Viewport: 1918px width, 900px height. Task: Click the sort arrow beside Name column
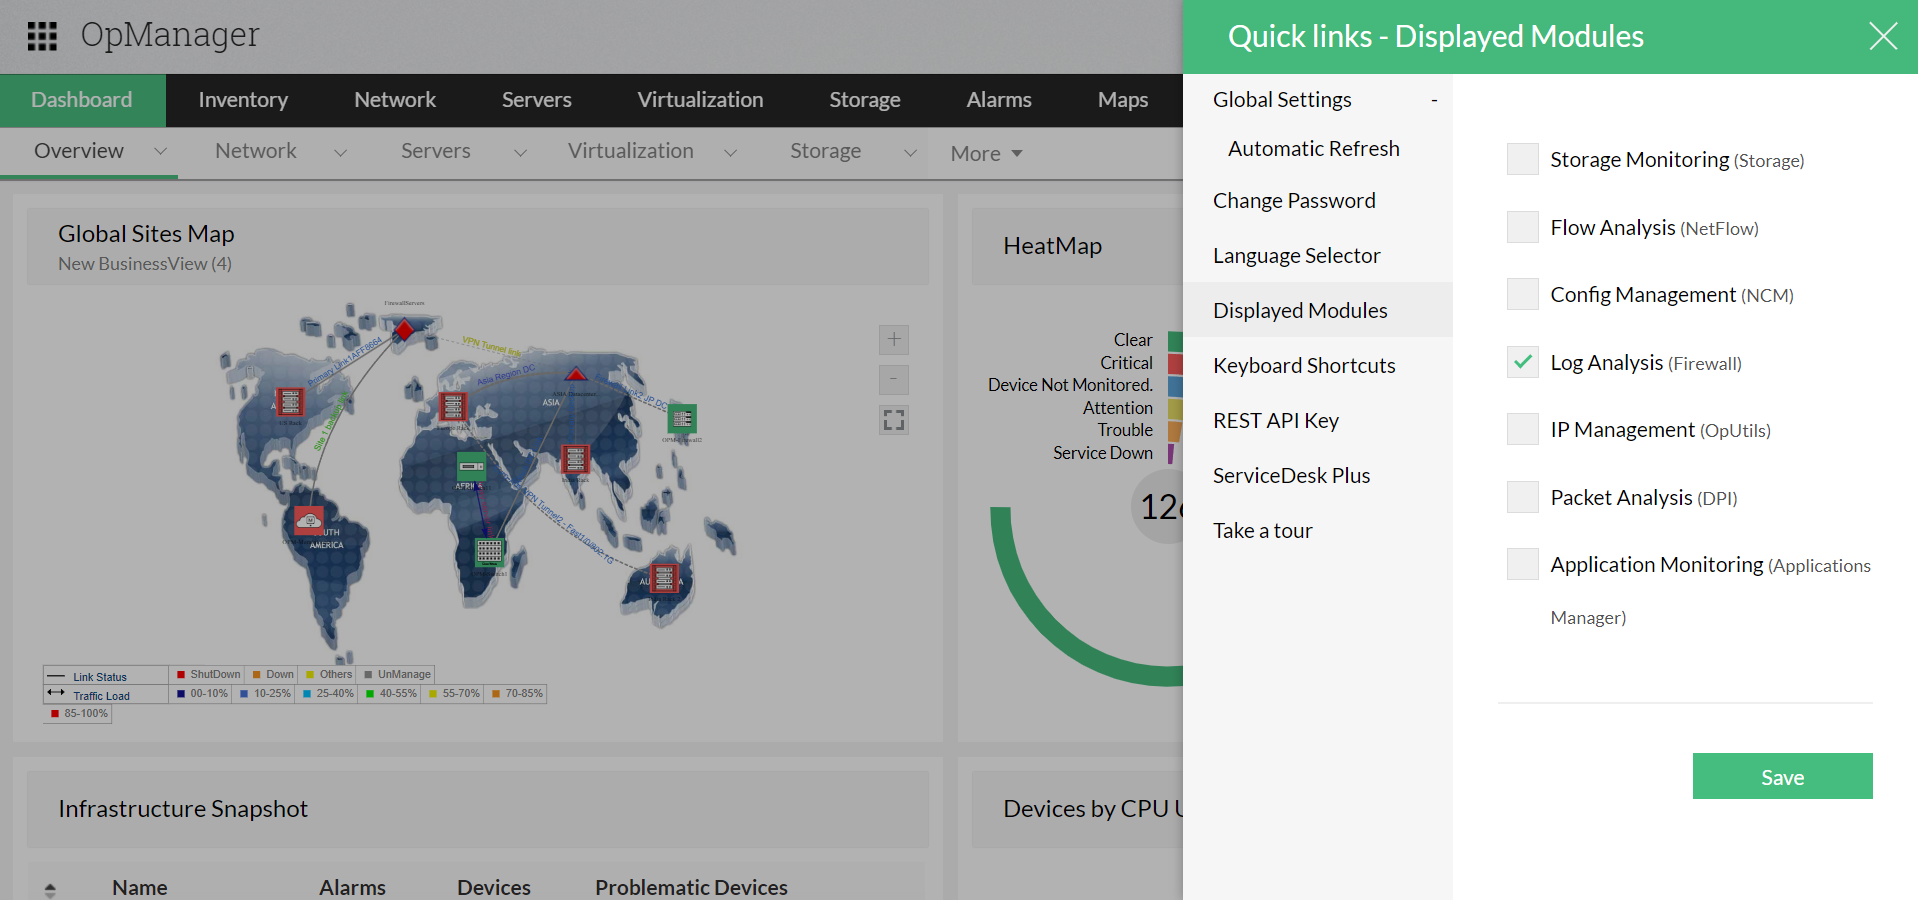click(x=50, y=889)
